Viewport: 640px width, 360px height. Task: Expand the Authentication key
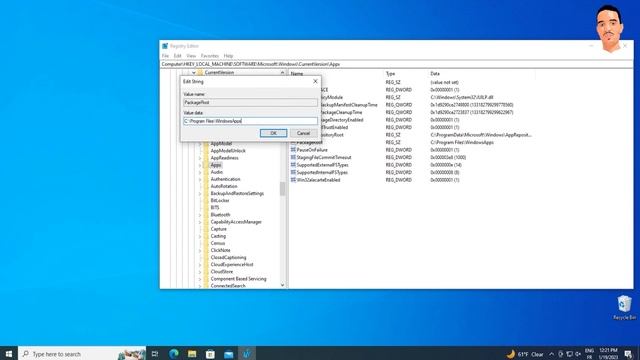pos(200,179)
